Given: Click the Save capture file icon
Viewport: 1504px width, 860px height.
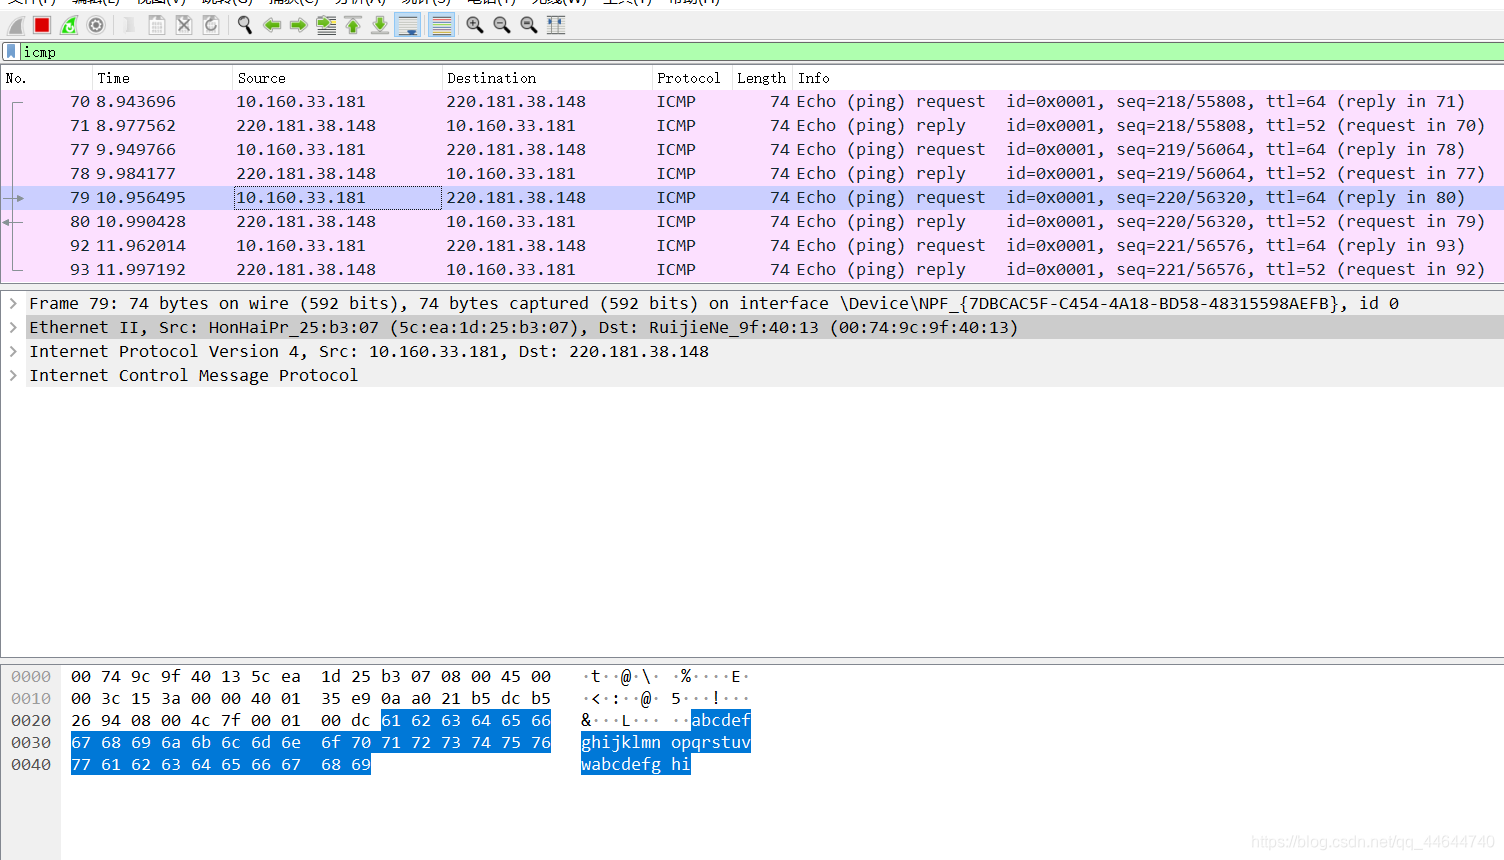Looking at the screenshot, I should point(157,25).
